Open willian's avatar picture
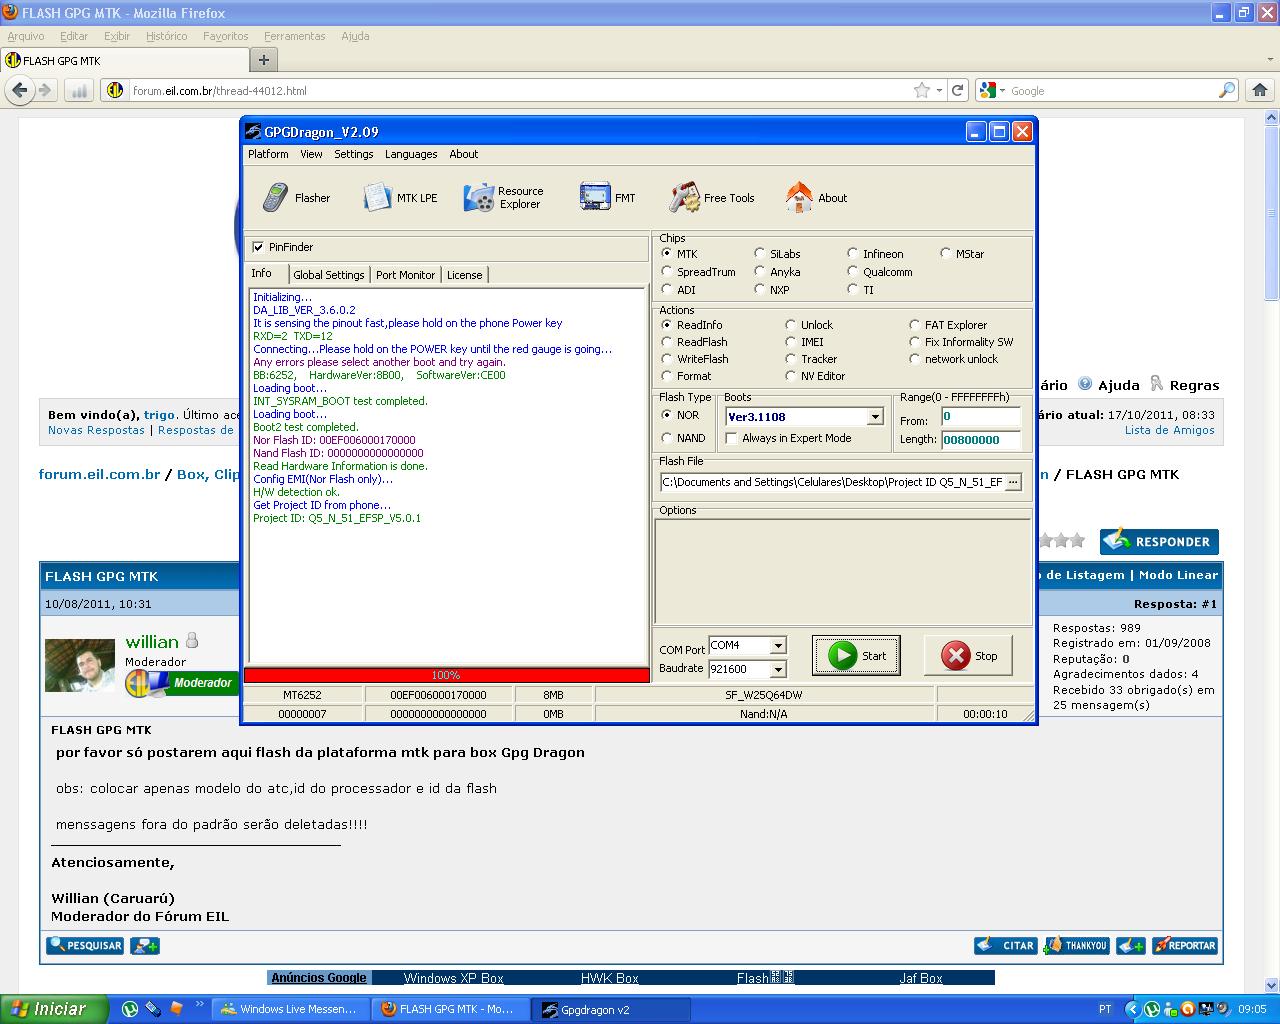Viewport: 1280px width, 1024px height. (x=80, y=665)
